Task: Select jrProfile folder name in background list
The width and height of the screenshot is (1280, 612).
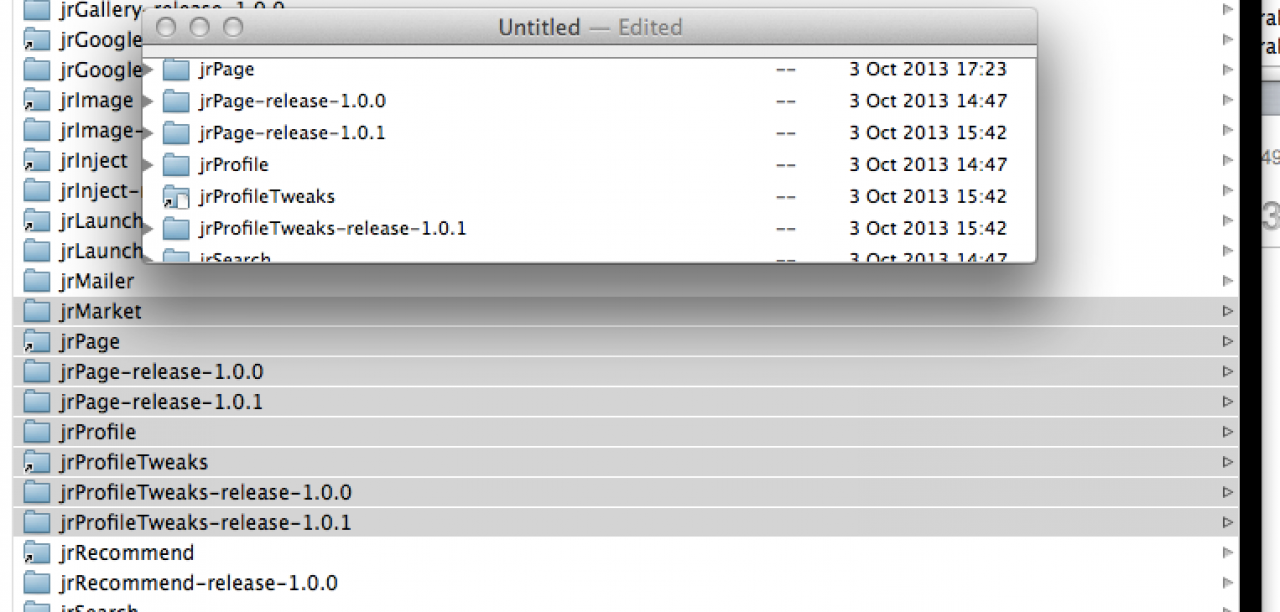Action: click(97, 432)
